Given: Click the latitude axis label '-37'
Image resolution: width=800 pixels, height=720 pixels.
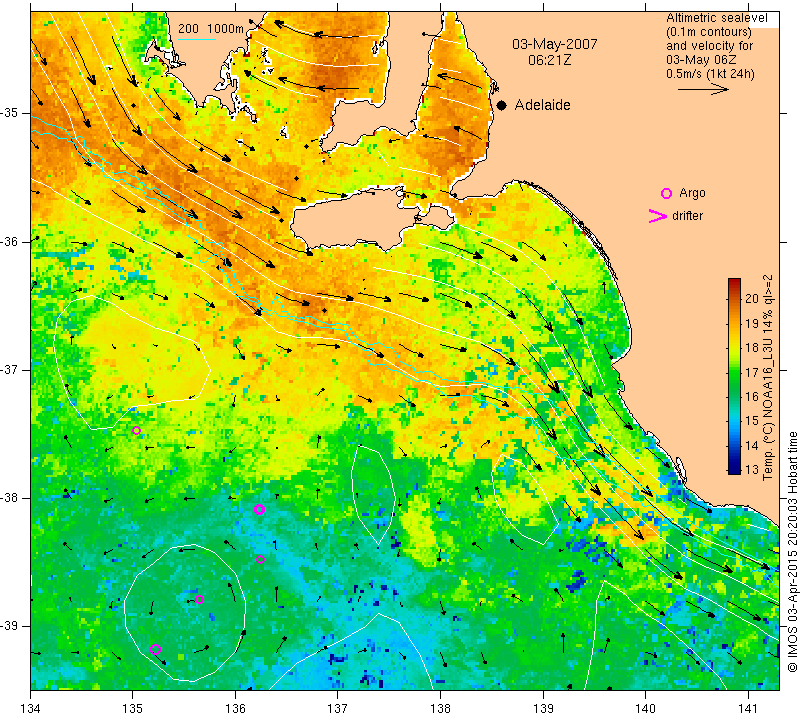Looking at the screenshot, I should pos(10,369).
